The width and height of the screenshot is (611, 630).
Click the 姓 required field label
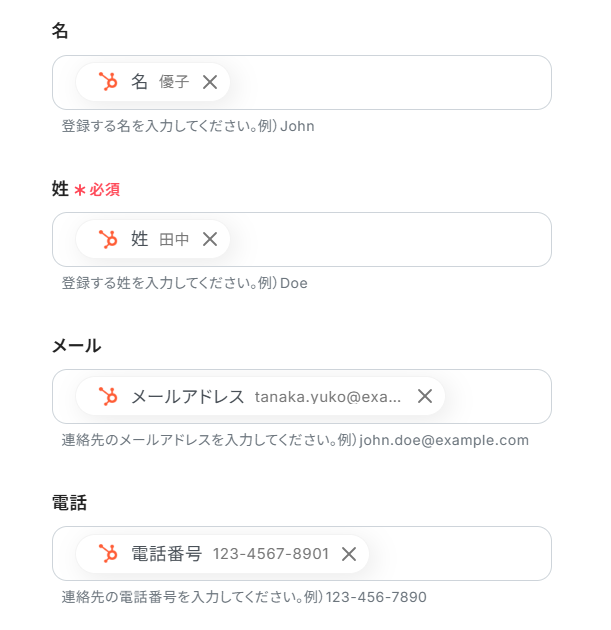coord(61,189)
